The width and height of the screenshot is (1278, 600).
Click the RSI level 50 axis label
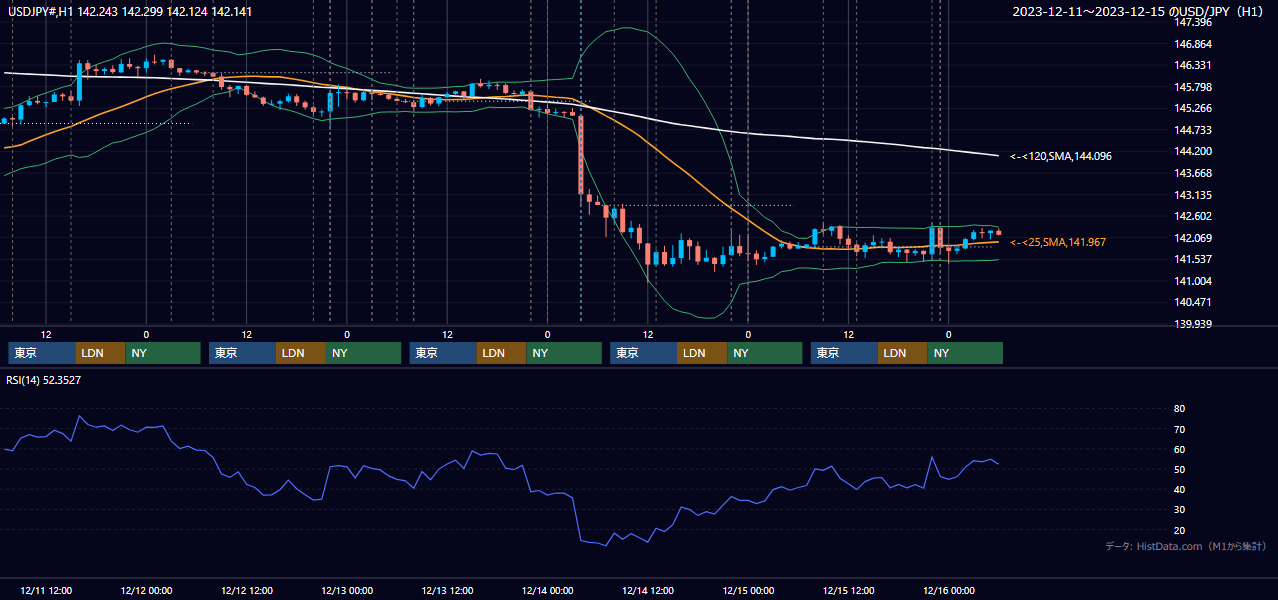coord(1179,469)
